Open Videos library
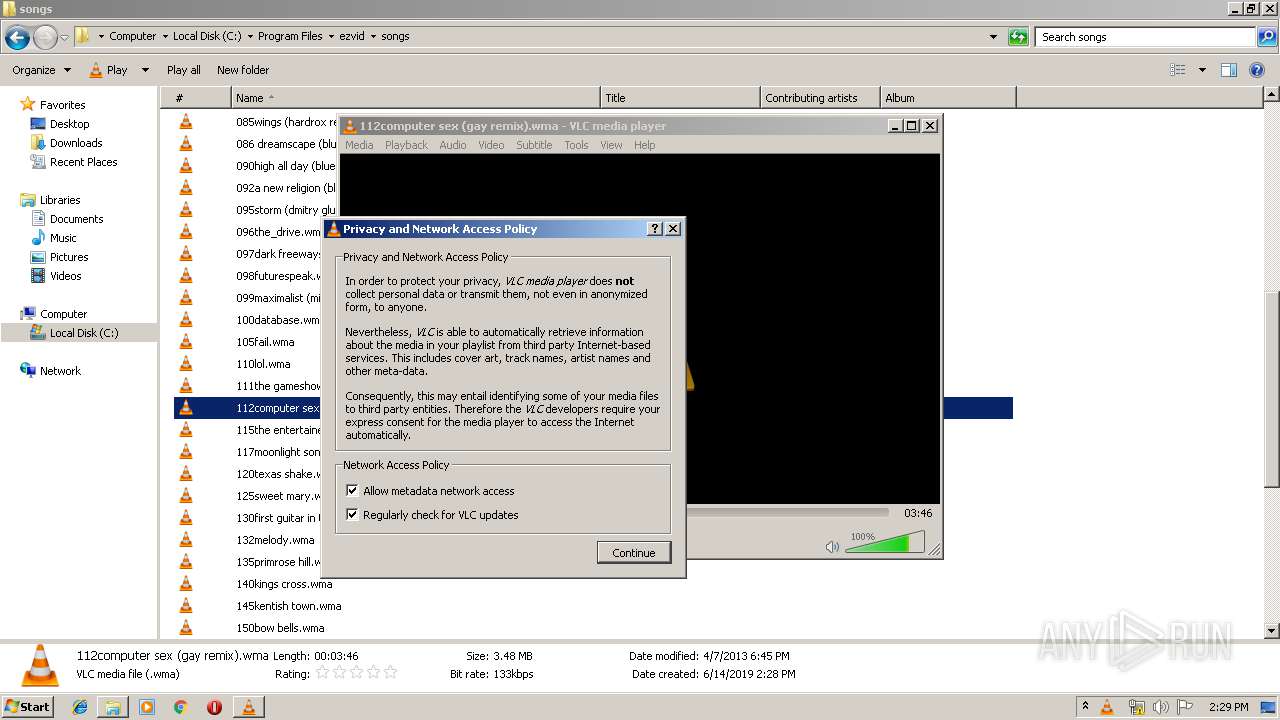This screenshot has width=1280, height=720. tap(65, 276)
